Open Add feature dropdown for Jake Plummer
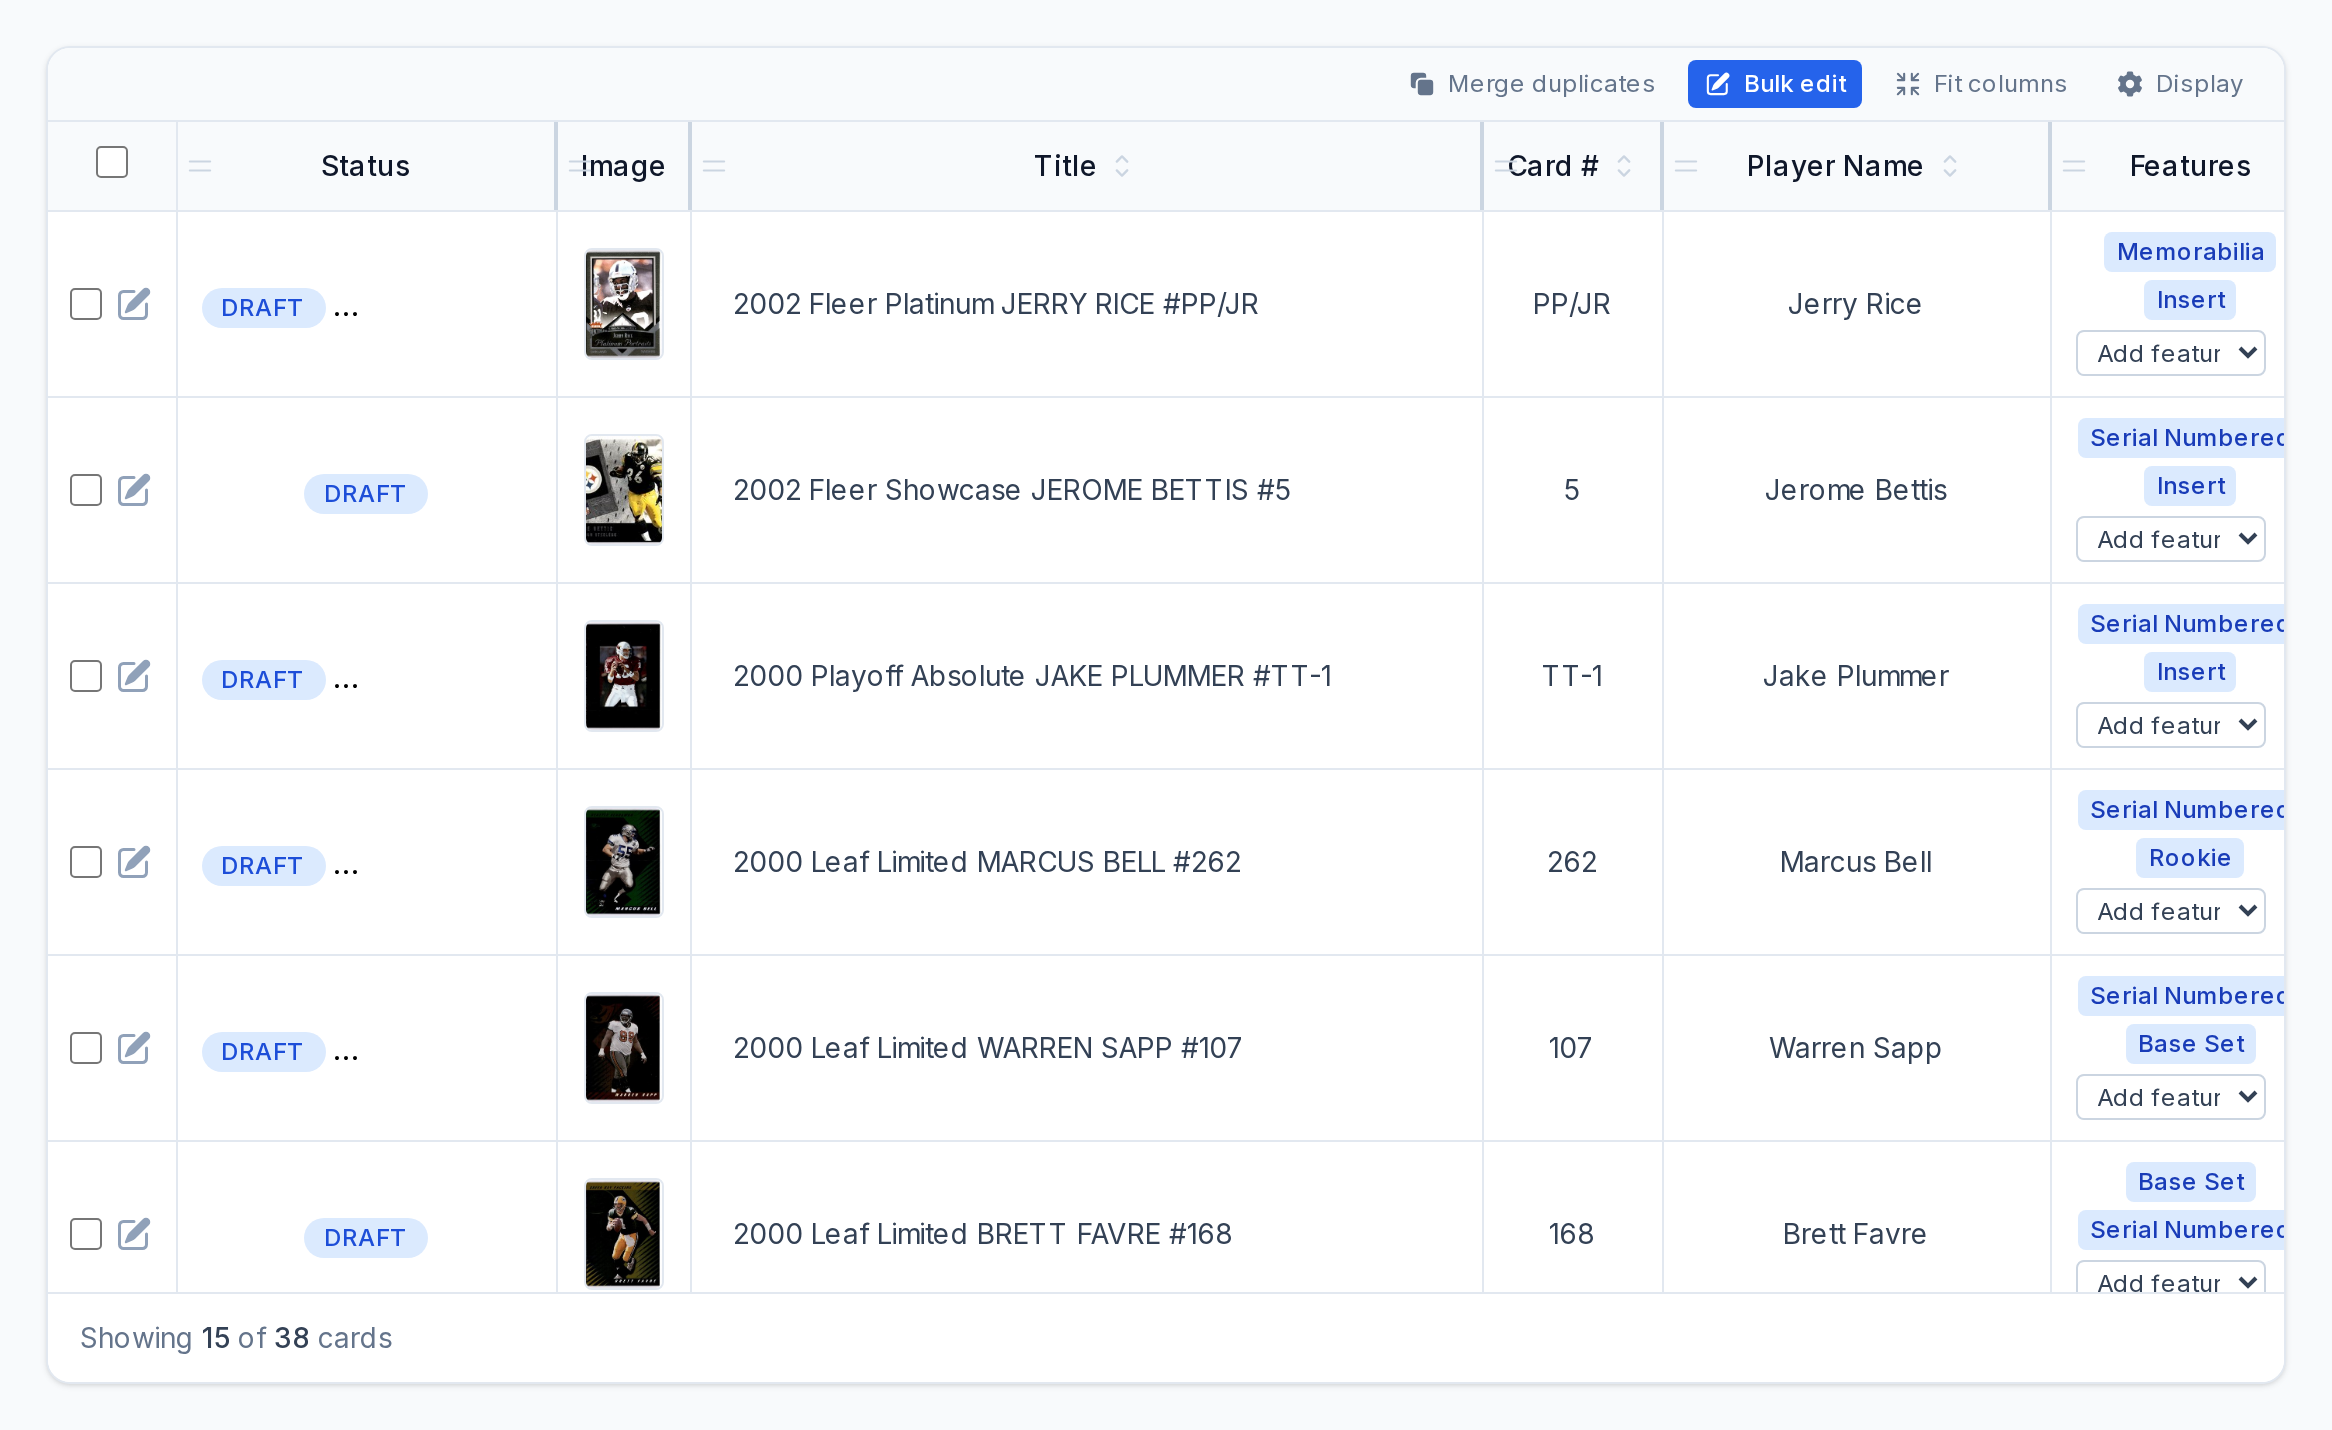Screen dimensions: 2332x1430 click(2171, 725)
